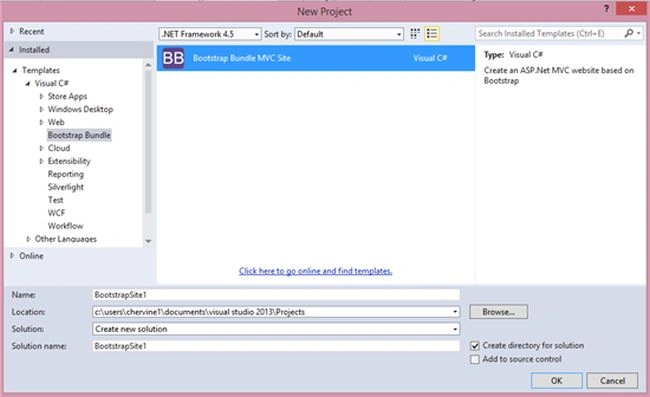The image size is (650, 397).
Task: Open the search options dropdown arrow
Action: 639,33
